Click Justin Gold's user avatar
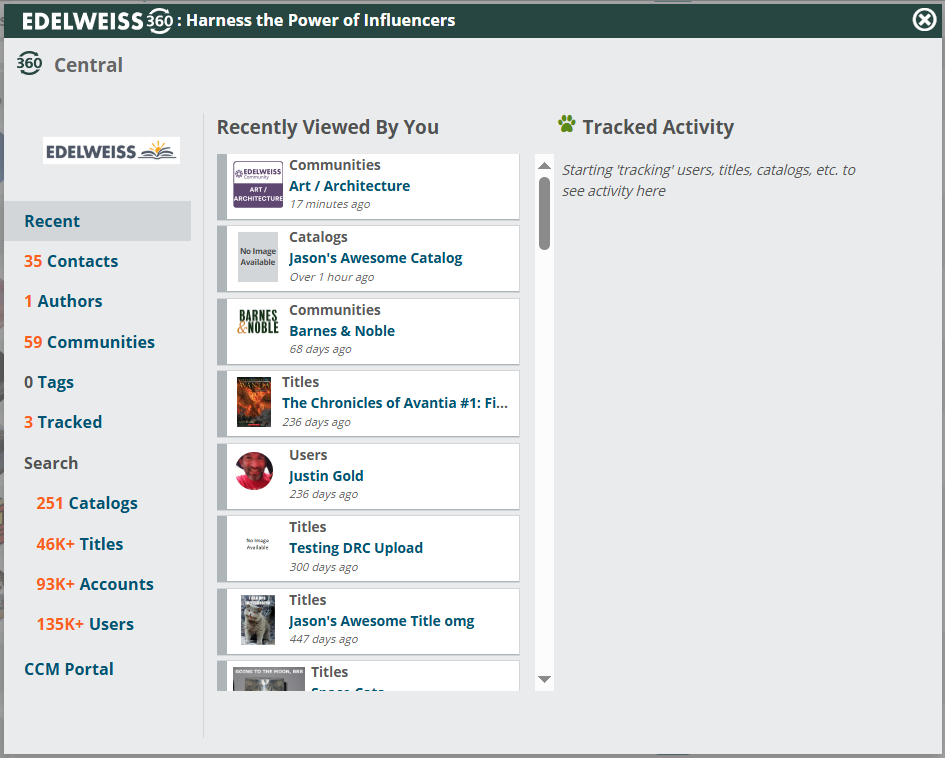 pyautogui.click(x=254, y=470)
